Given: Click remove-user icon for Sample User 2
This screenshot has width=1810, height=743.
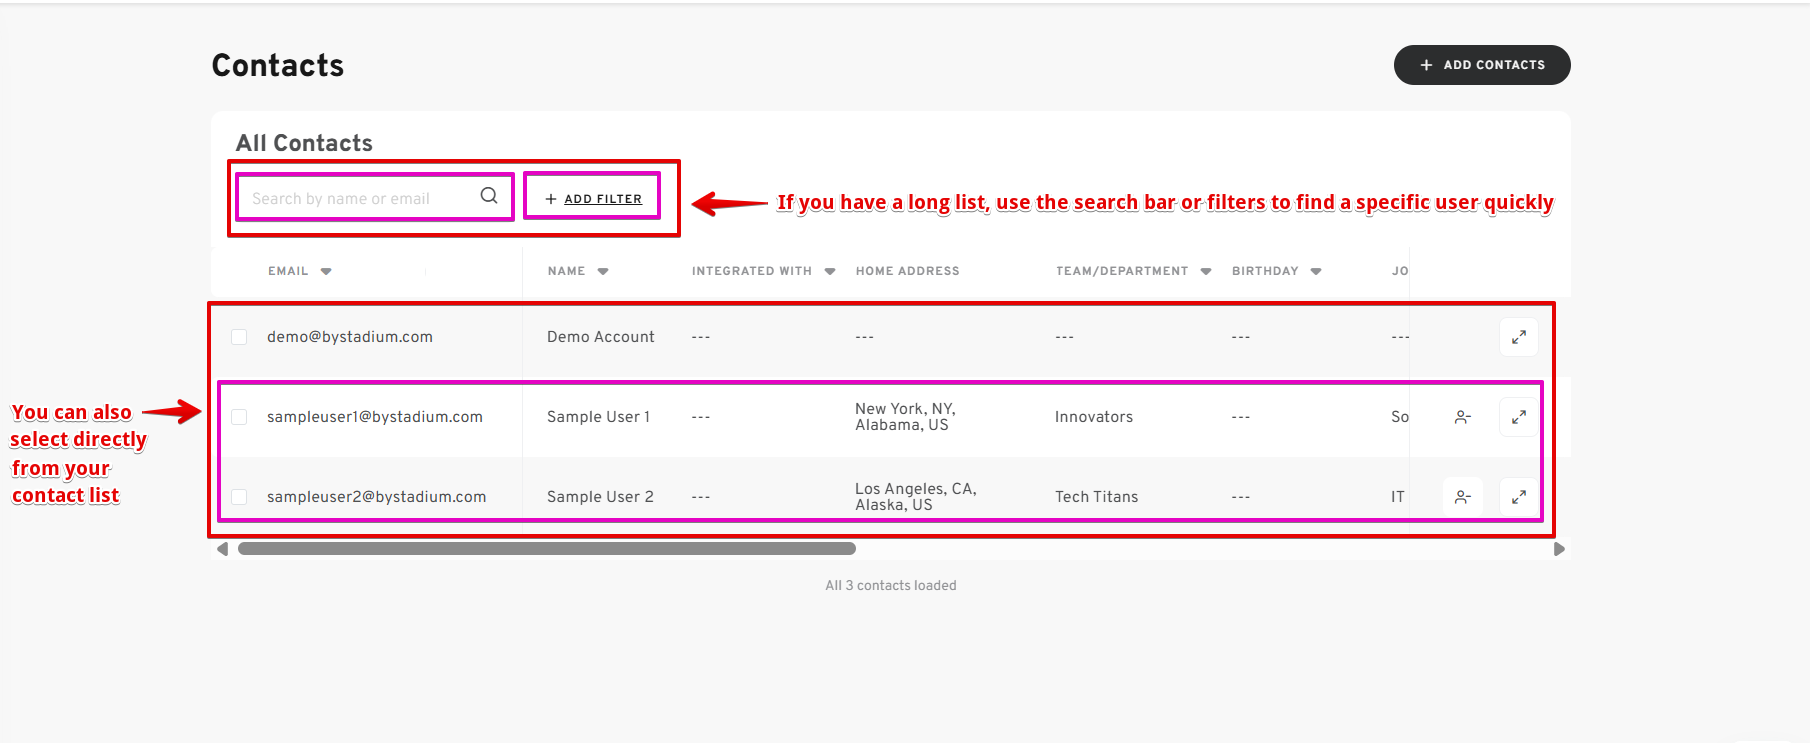Looking at the screenshot, I should click(x=1462, y=497).
